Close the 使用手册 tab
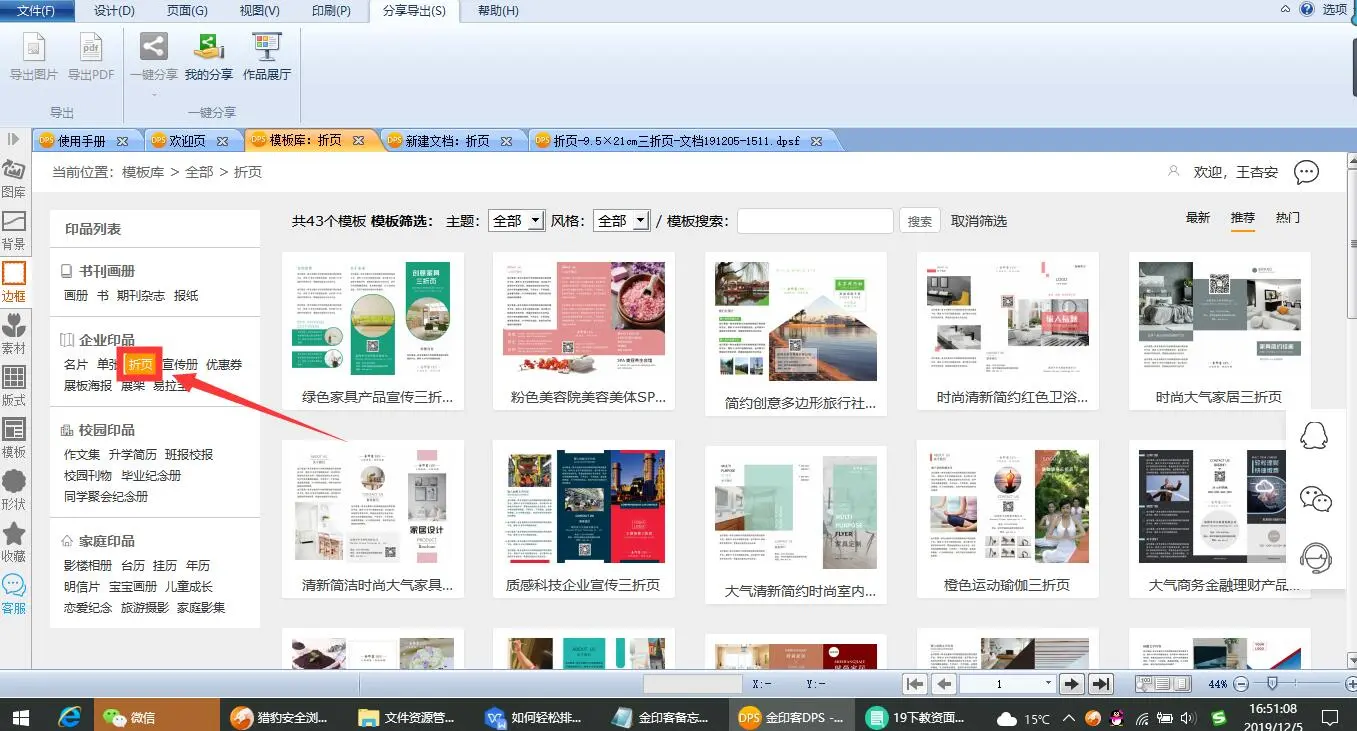 tap(123, 141)
